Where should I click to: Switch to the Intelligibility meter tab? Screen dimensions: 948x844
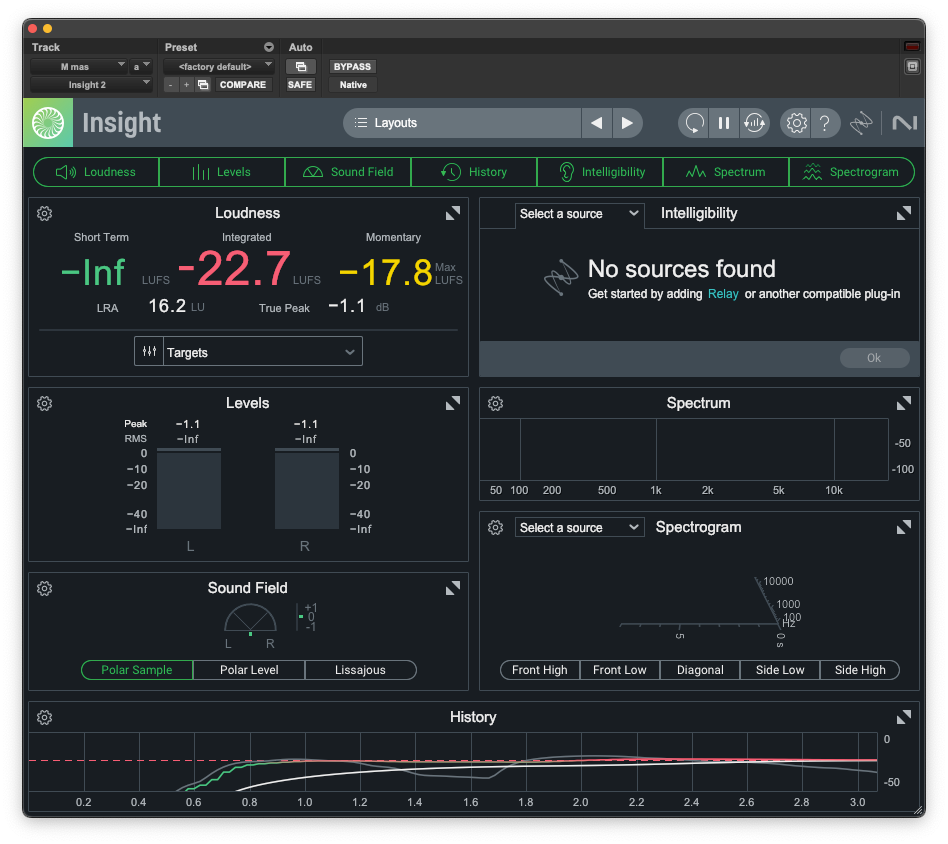(599, 171)
